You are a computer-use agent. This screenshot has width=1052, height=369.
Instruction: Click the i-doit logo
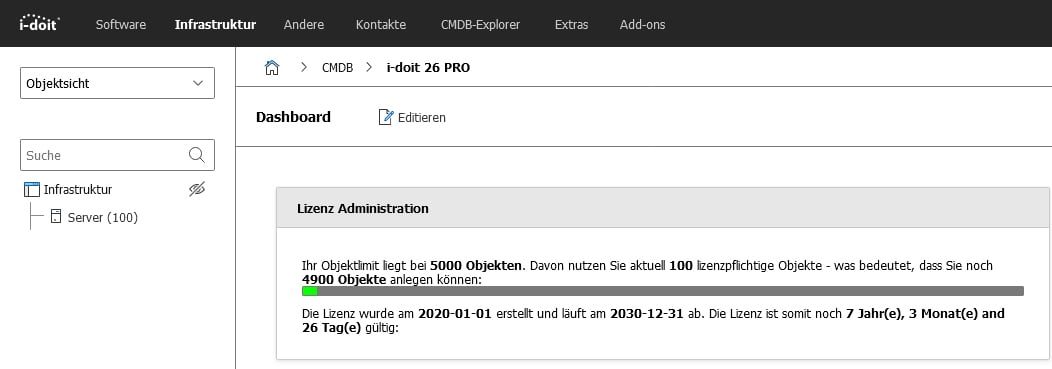(40, 23)
